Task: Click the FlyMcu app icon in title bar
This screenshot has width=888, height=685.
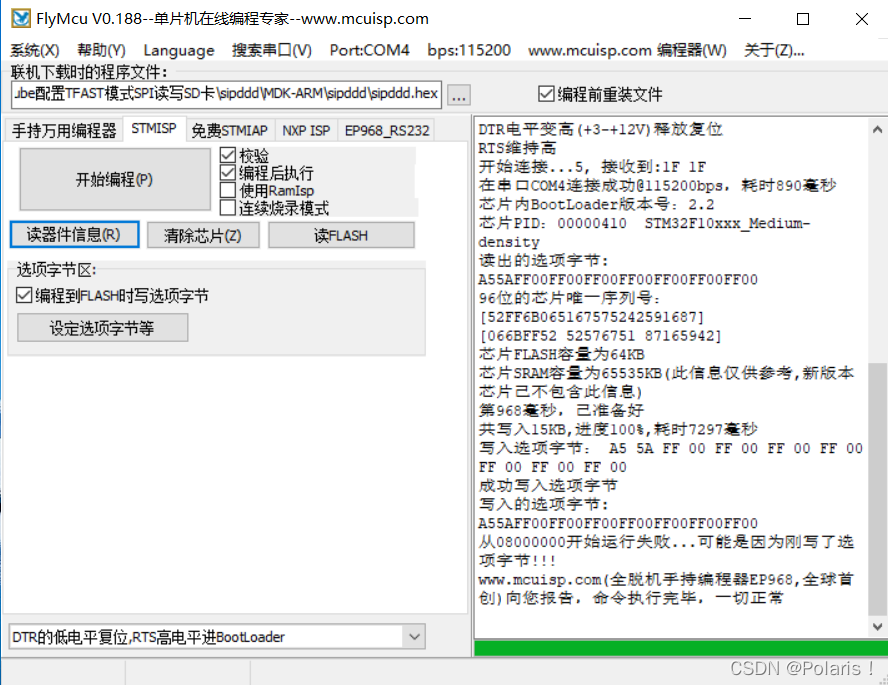Action: (x=22, y=18)
